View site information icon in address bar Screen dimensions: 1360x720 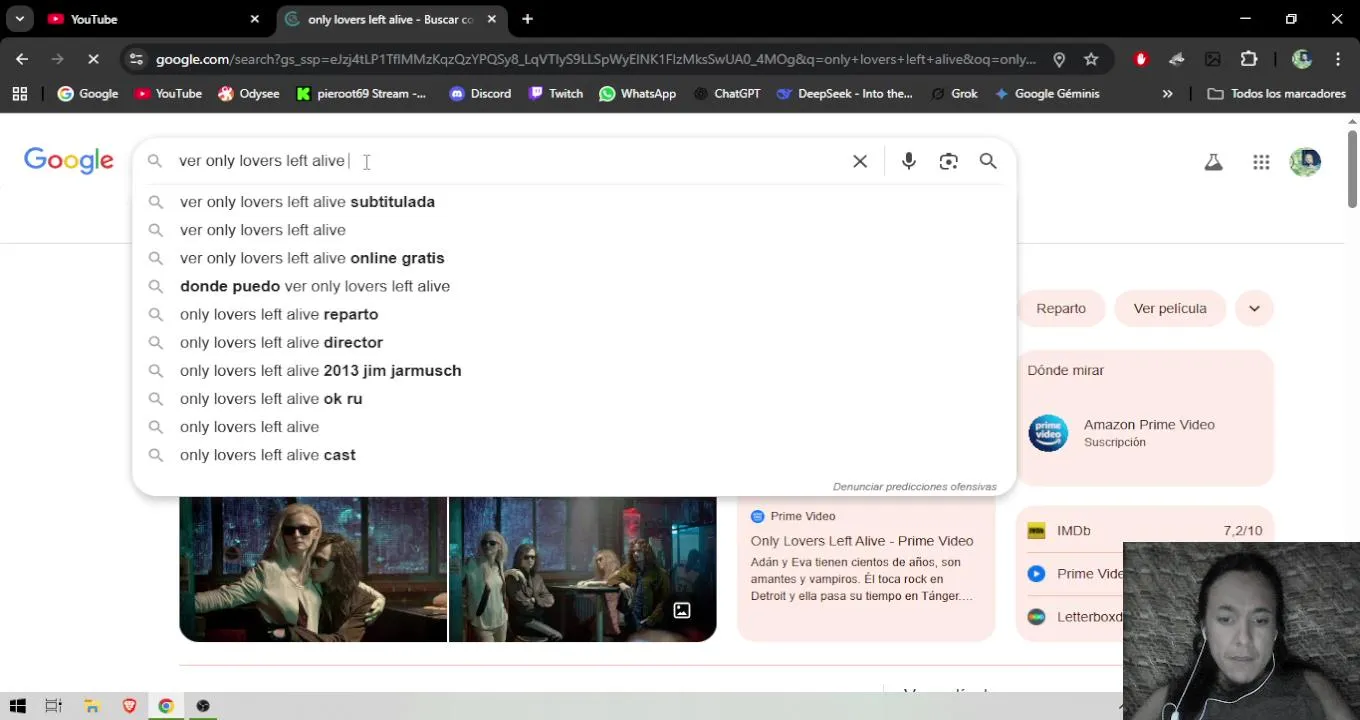[136, 59]
